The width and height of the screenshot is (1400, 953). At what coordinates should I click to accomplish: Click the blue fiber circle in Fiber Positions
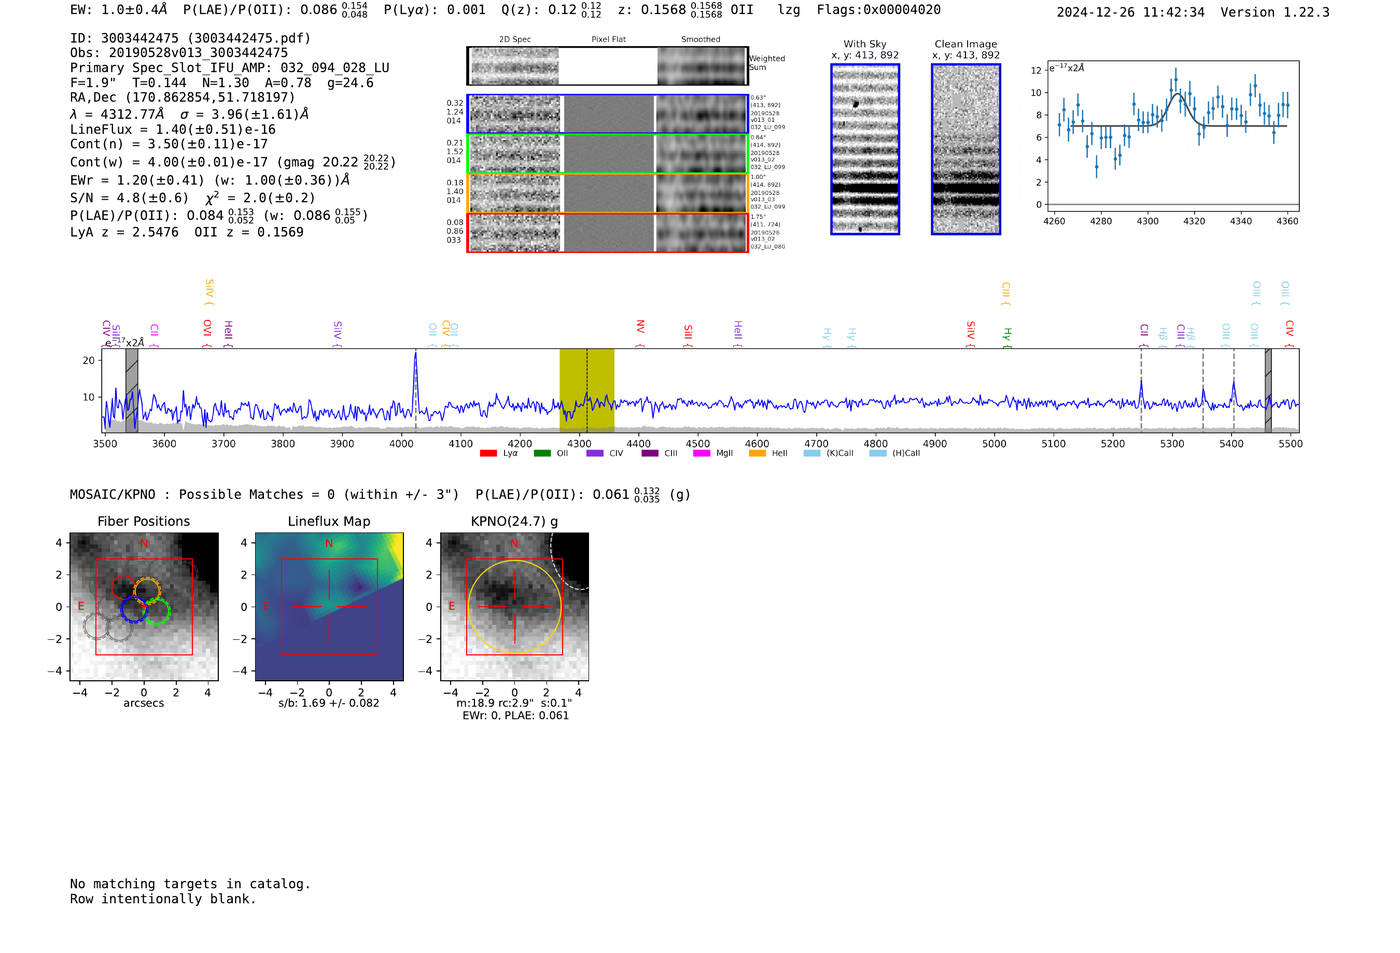click(133, 608)
